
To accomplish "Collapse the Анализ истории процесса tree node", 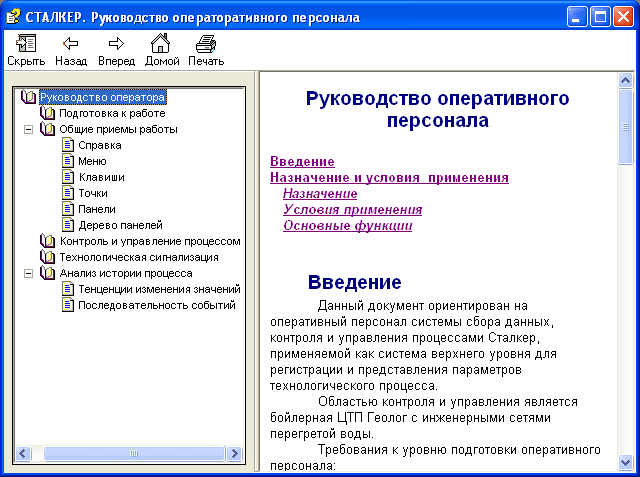I will (x=28, y=273).
